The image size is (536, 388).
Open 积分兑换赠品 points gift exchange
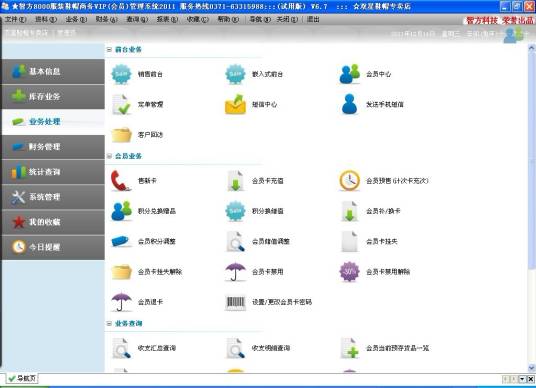(144, 211)
